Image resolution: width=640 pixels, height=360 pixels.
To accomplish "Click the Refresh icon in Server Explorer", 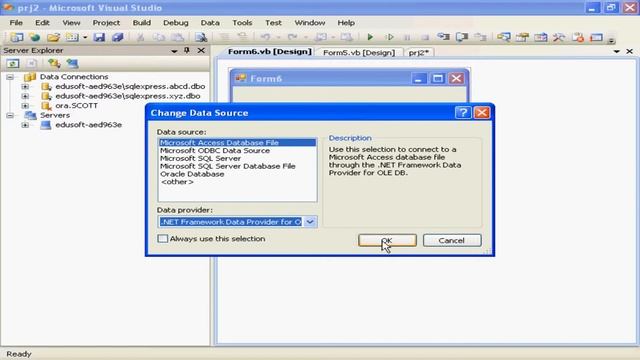I will pos(13,63).
